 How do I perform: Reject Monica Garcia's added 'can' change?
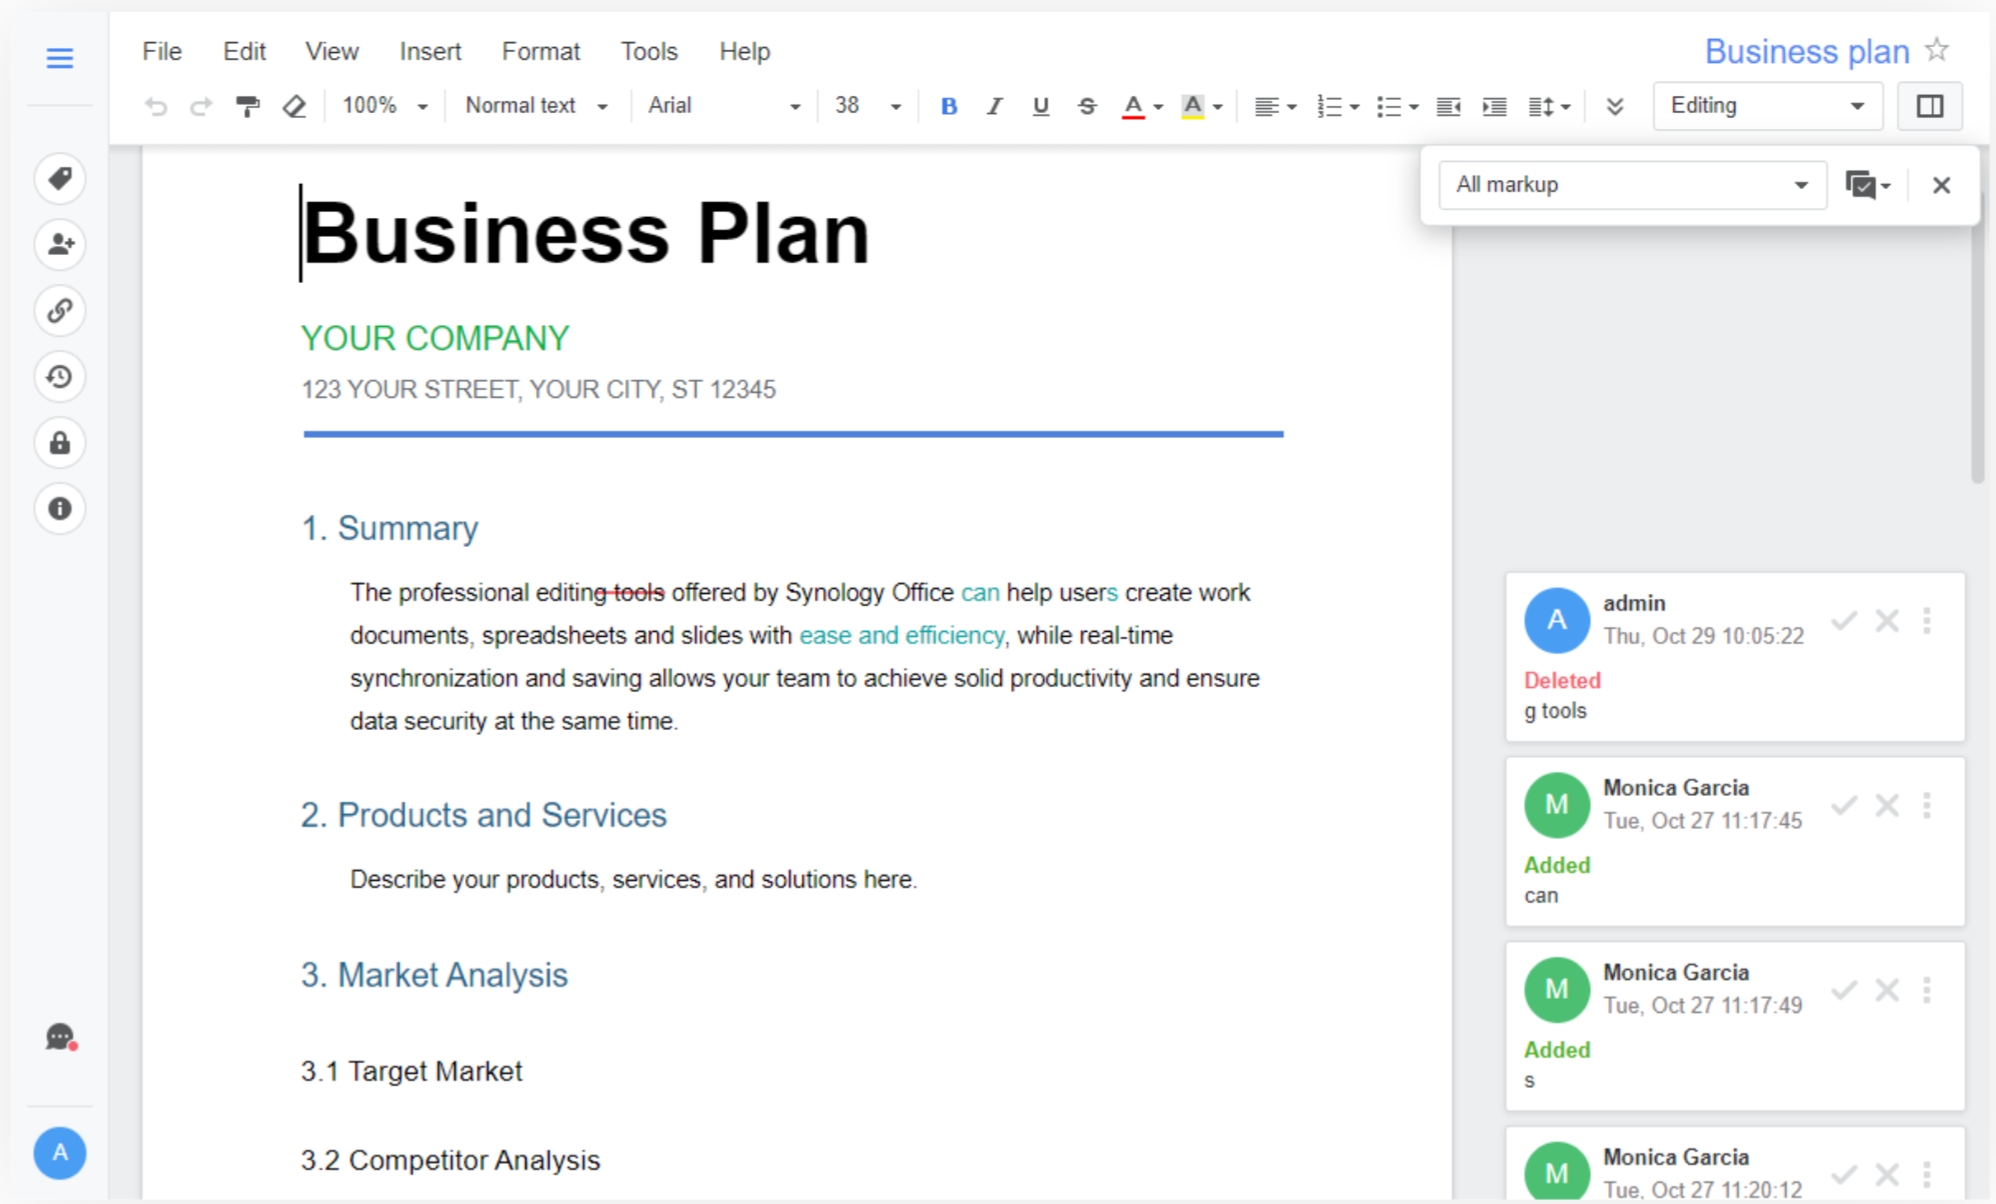click(x=1887, y=805)
